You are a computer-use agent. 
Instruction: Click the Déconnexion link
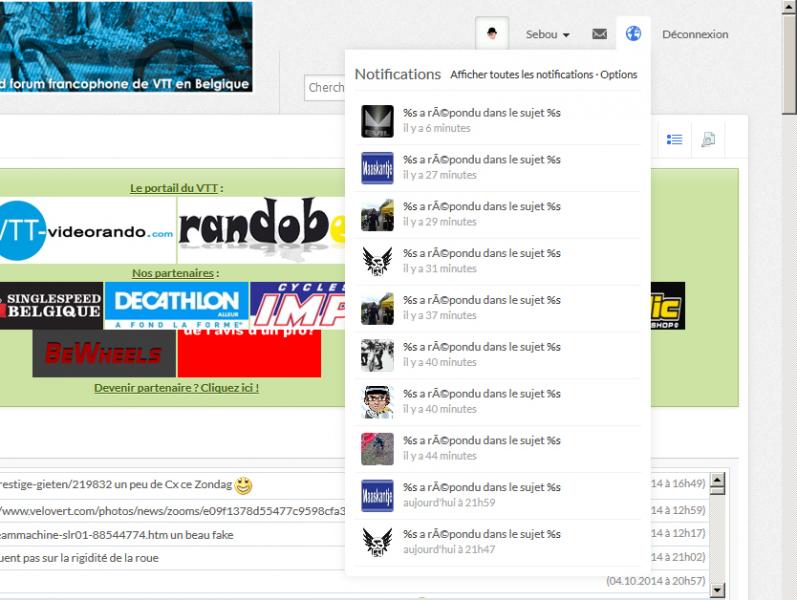pyautogui.click(x=695, y=35)
